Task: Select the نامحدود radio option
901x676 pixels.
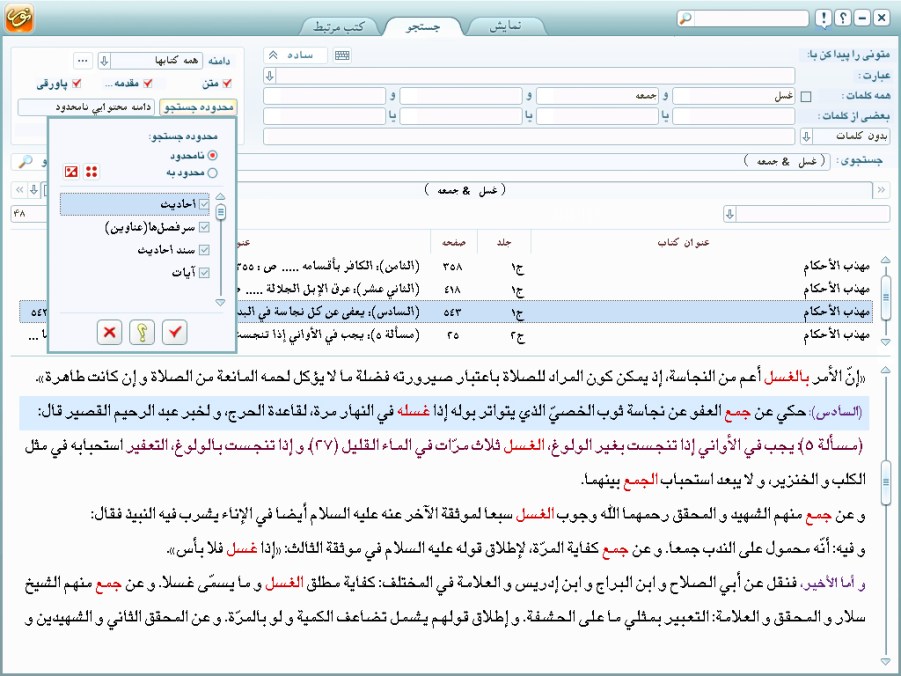Action: coord(213,155)
